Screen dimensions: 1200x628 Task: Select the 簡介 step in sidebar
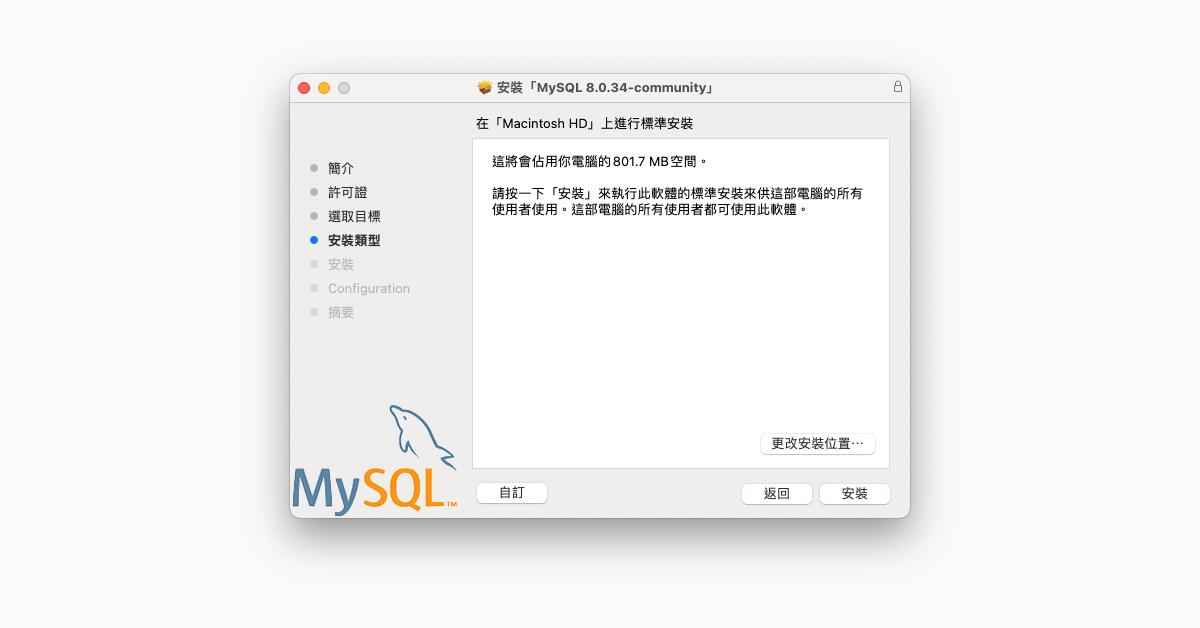[341, 168]
